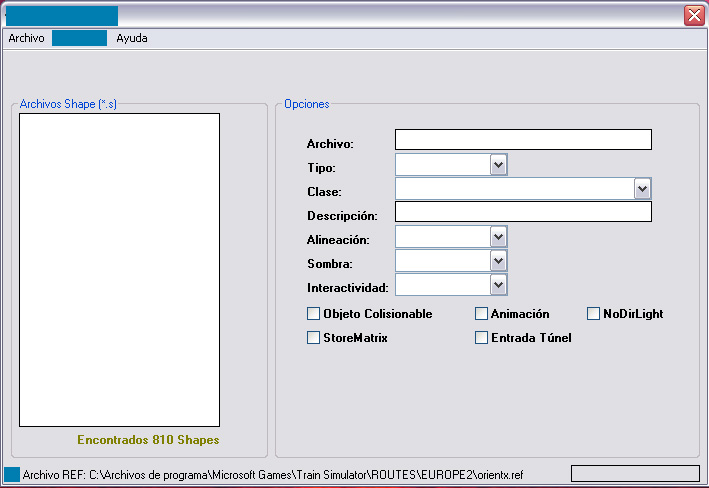Expand the Interactividad dropdown
This screenshot has width=709, height=488.
[499, 285]
